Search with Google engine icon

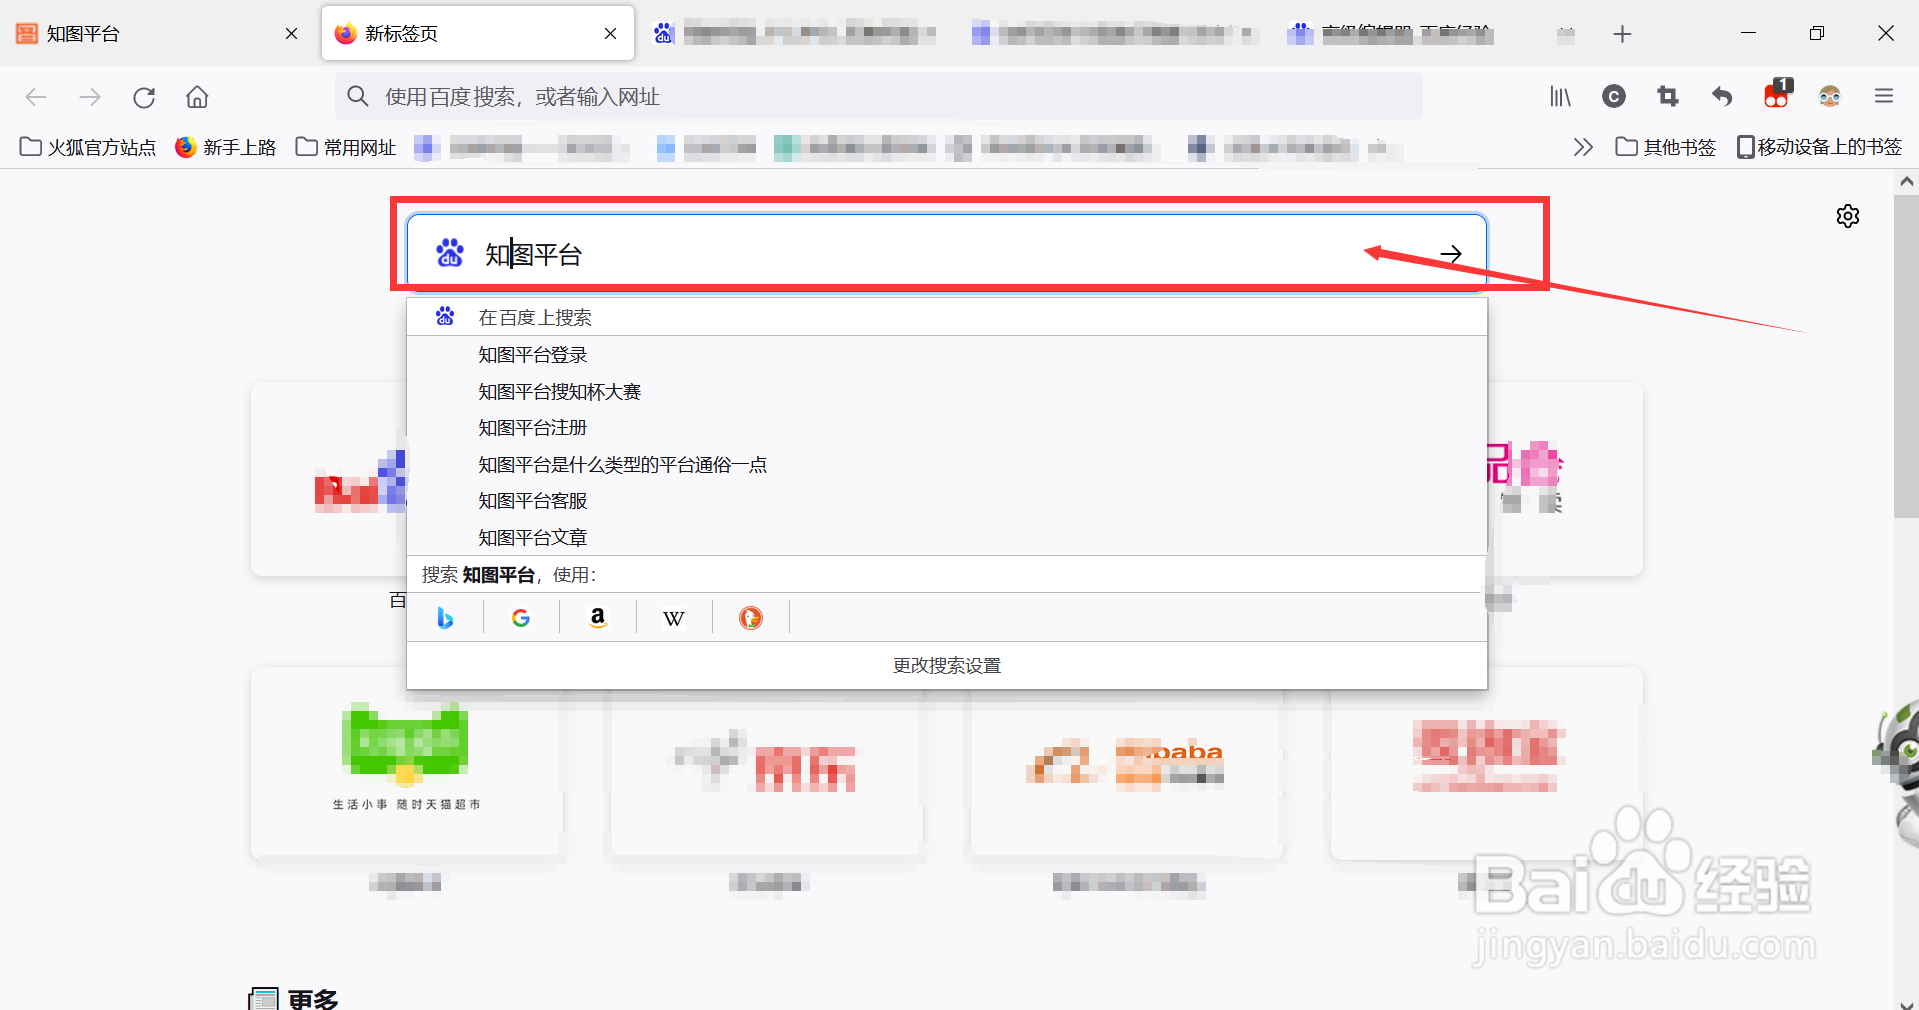click(x=521, y=618)
